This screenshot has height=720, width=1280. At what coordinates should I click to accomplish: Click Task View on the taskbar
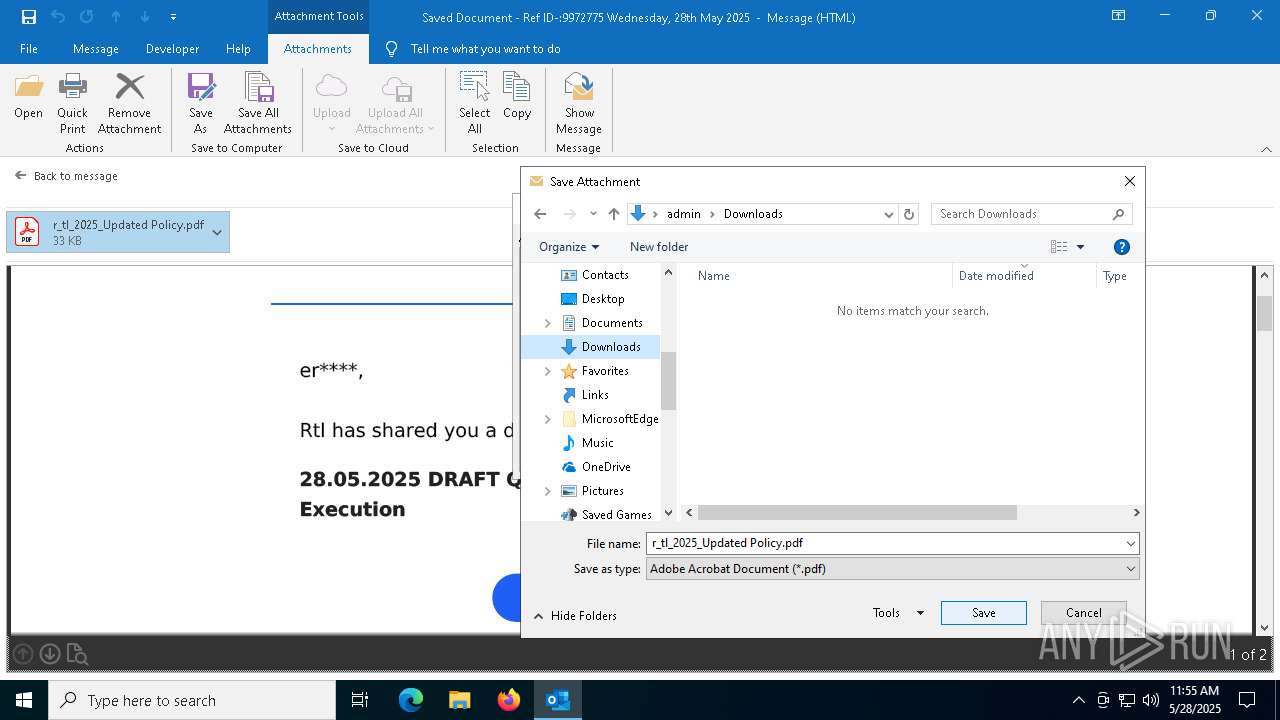click(360, 700)
